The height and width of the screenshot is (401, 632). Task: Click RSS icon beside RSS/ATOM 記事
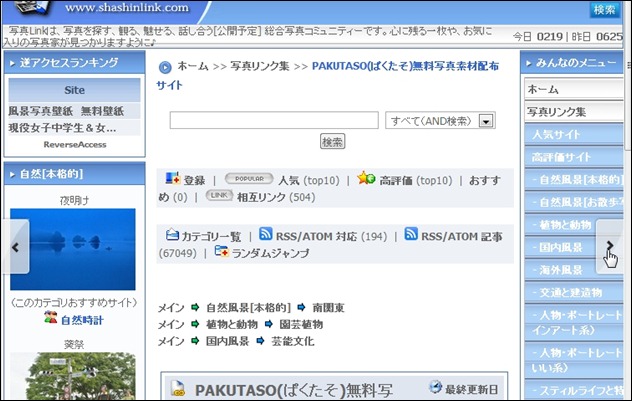411,234
